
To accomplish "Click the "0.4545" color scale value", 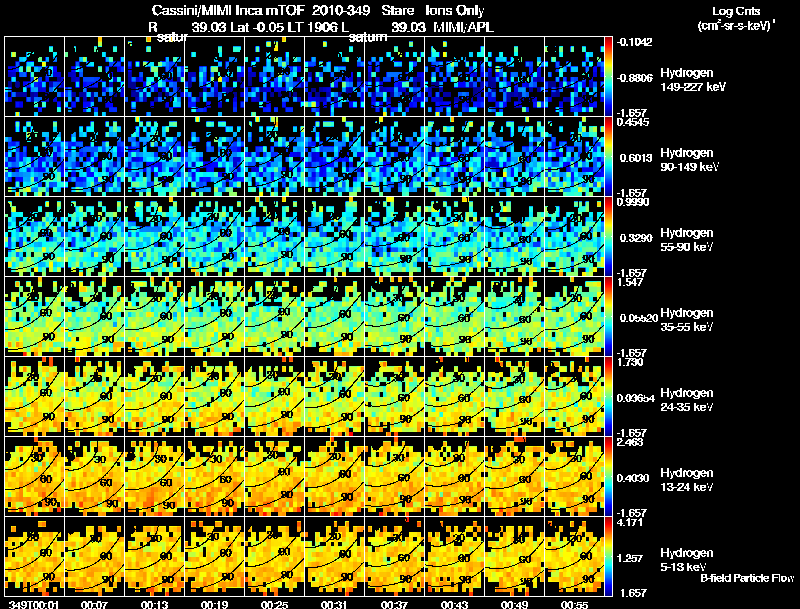I will tap(633, 122).
